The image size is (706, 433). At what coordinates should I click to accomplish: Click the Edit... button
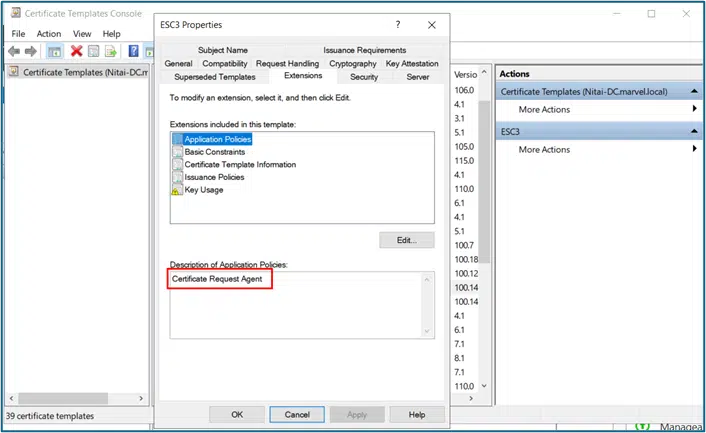pos(406,240)
